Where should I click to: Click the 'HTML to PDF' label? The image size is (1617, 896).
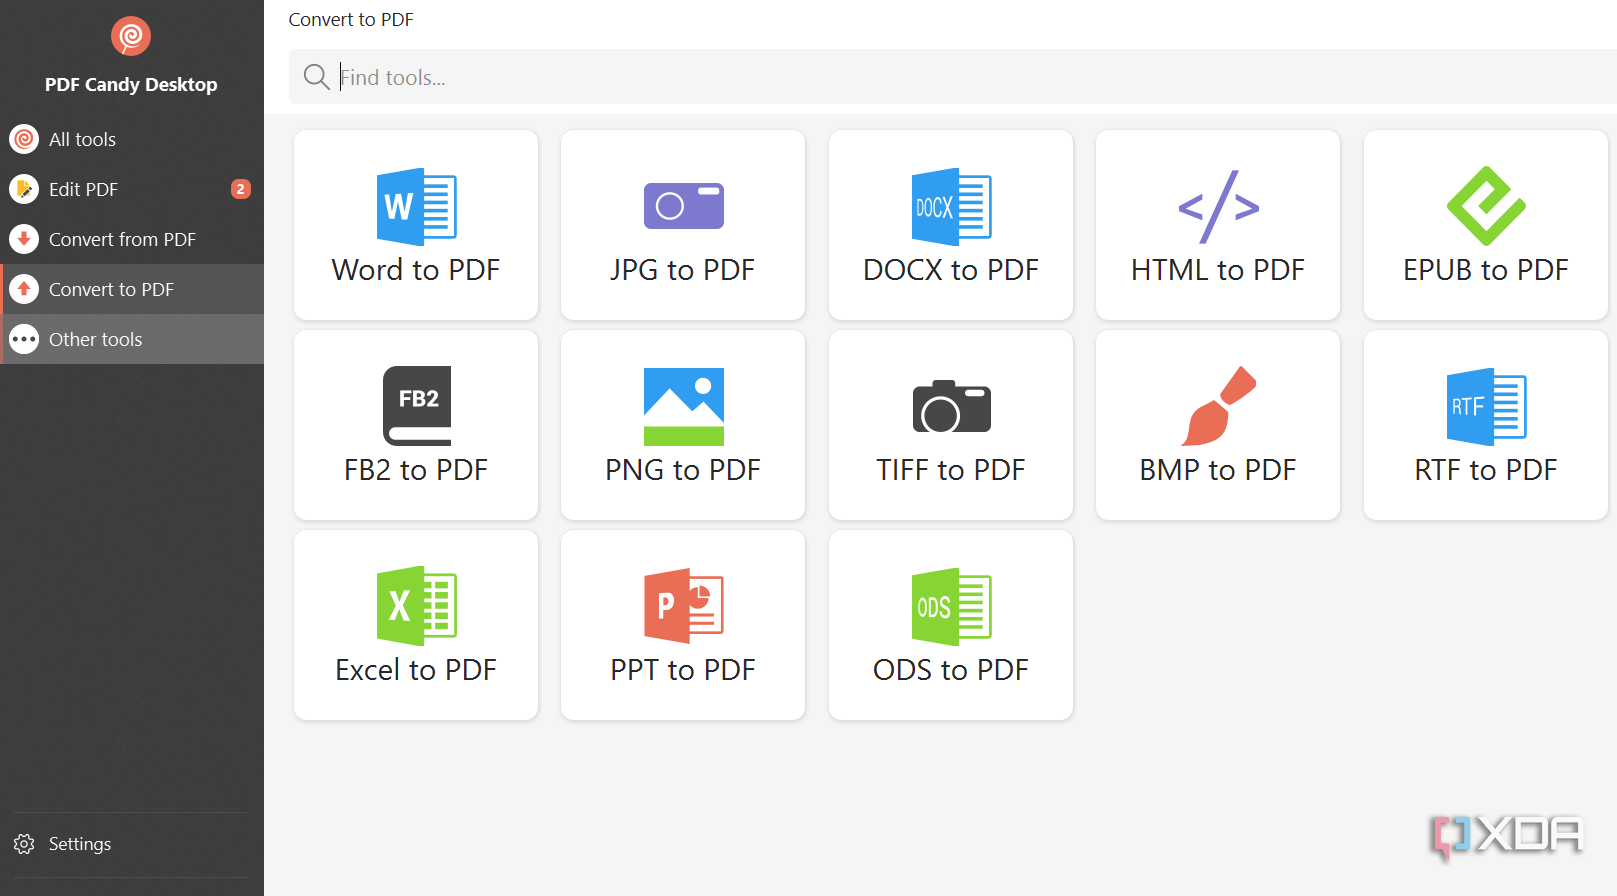[x=1218, y=270]
